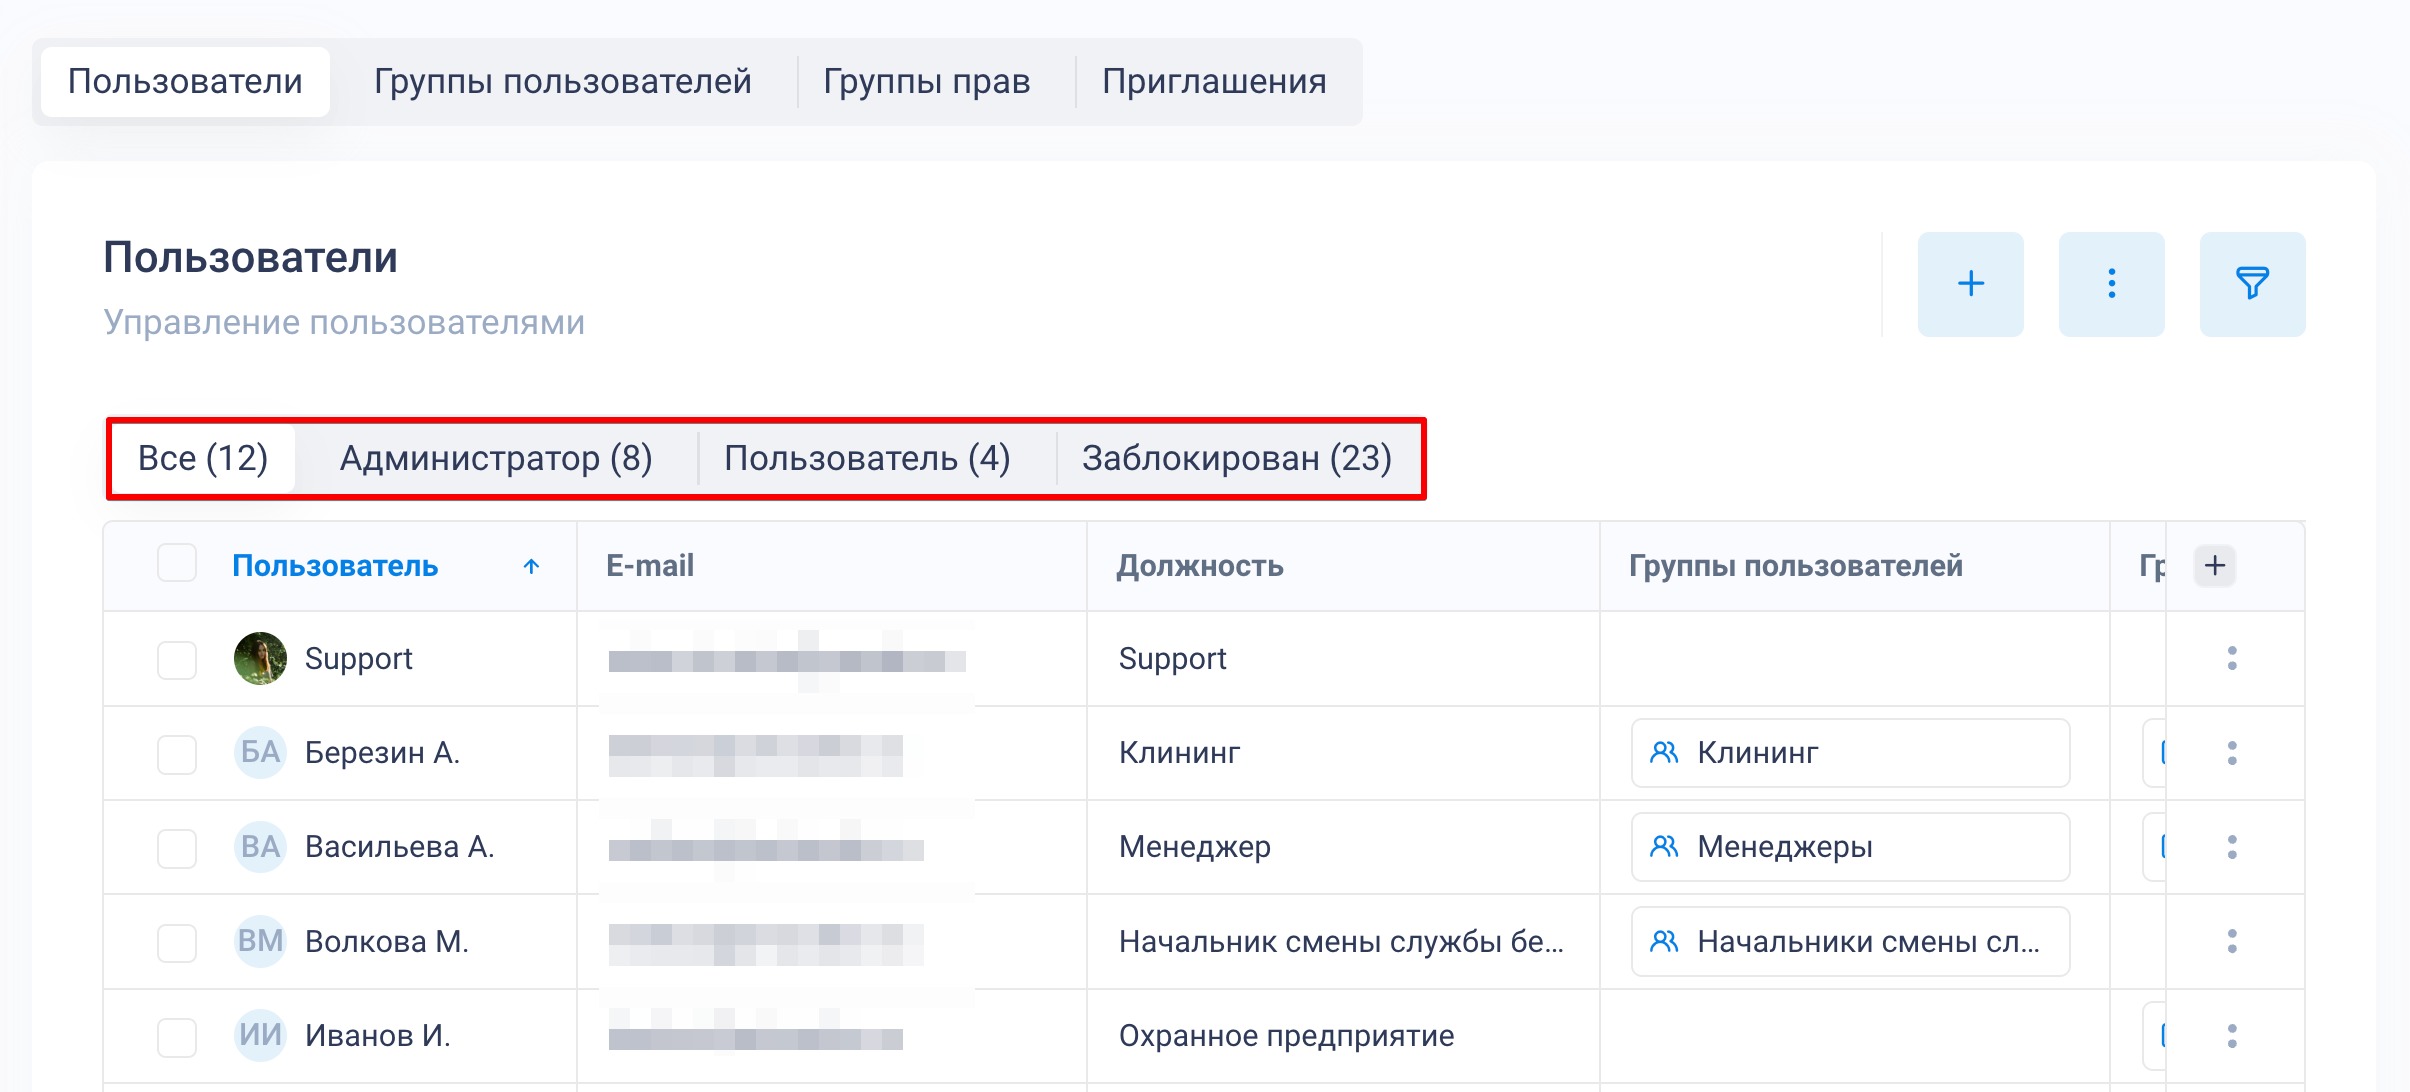Open the Начальники смены user group tag
The height and width of the screenshot is (1092, 2410).
(1850, 941)
